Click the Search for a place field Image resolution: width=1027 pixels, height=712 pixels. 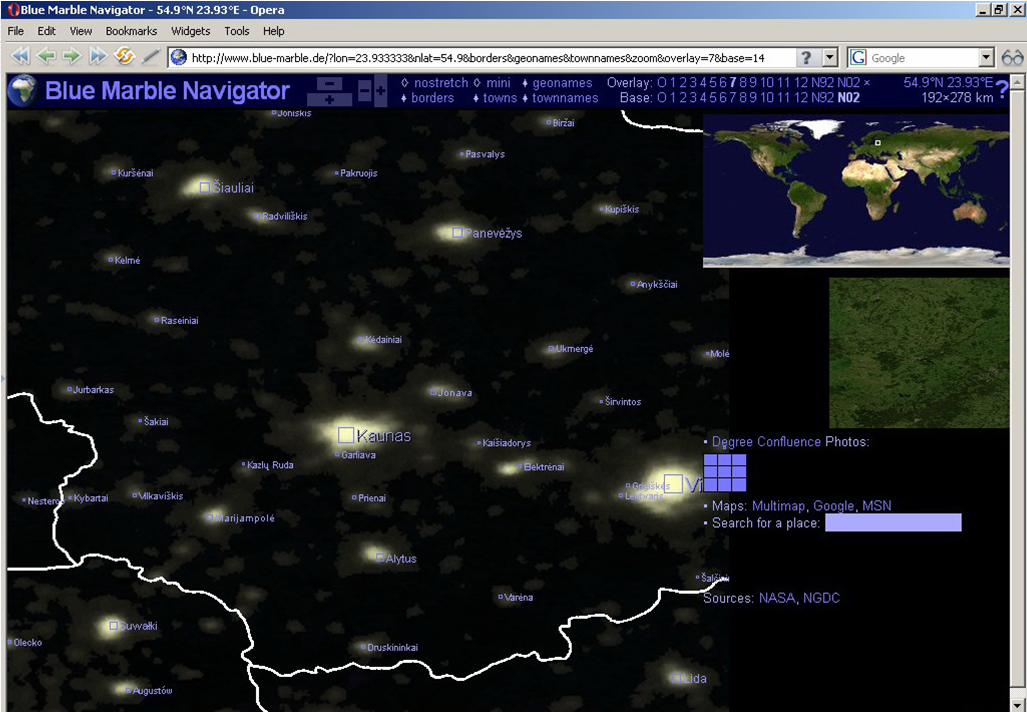point(892,523)
